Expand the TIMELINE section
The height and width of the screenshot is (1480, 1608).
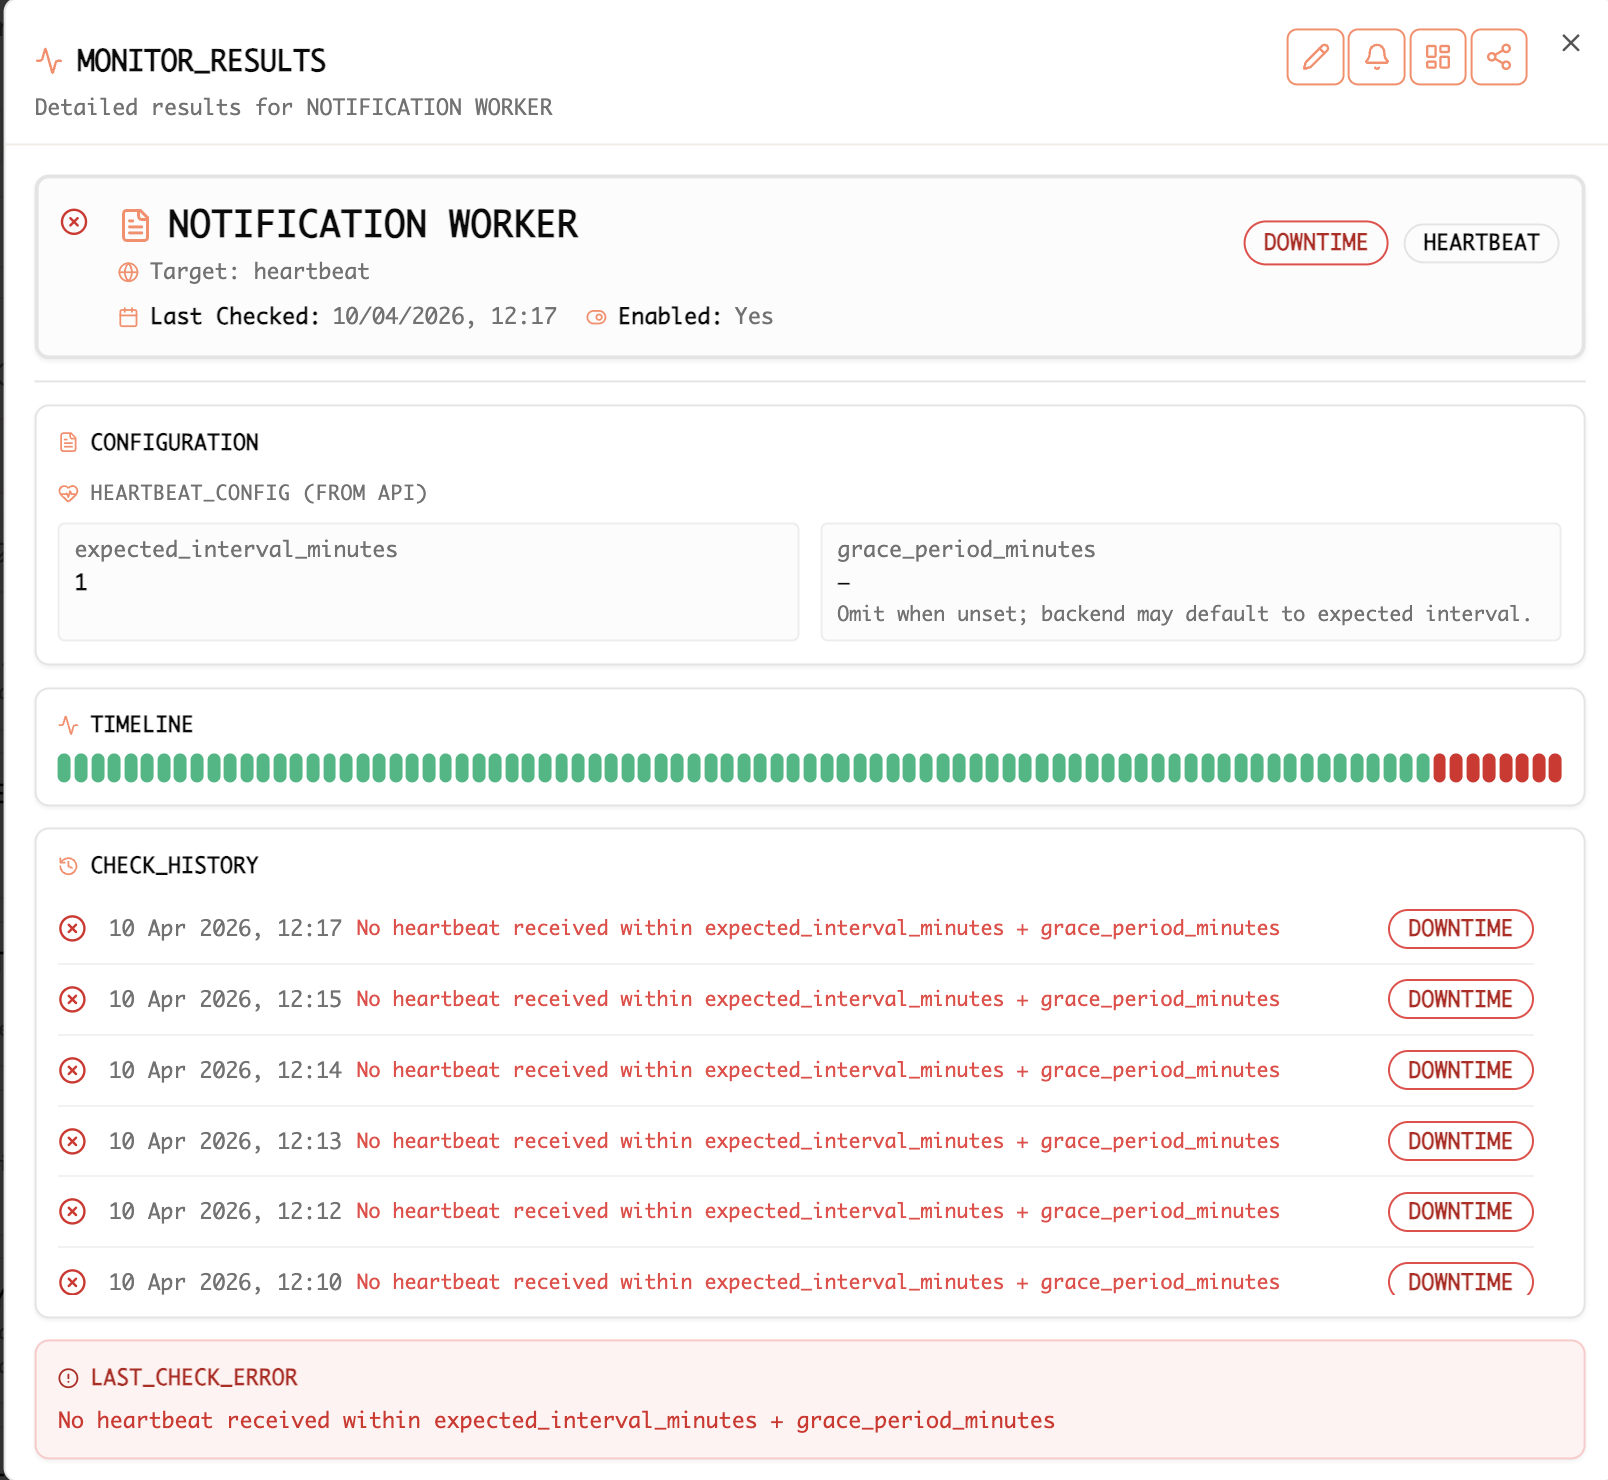(141, 723)
